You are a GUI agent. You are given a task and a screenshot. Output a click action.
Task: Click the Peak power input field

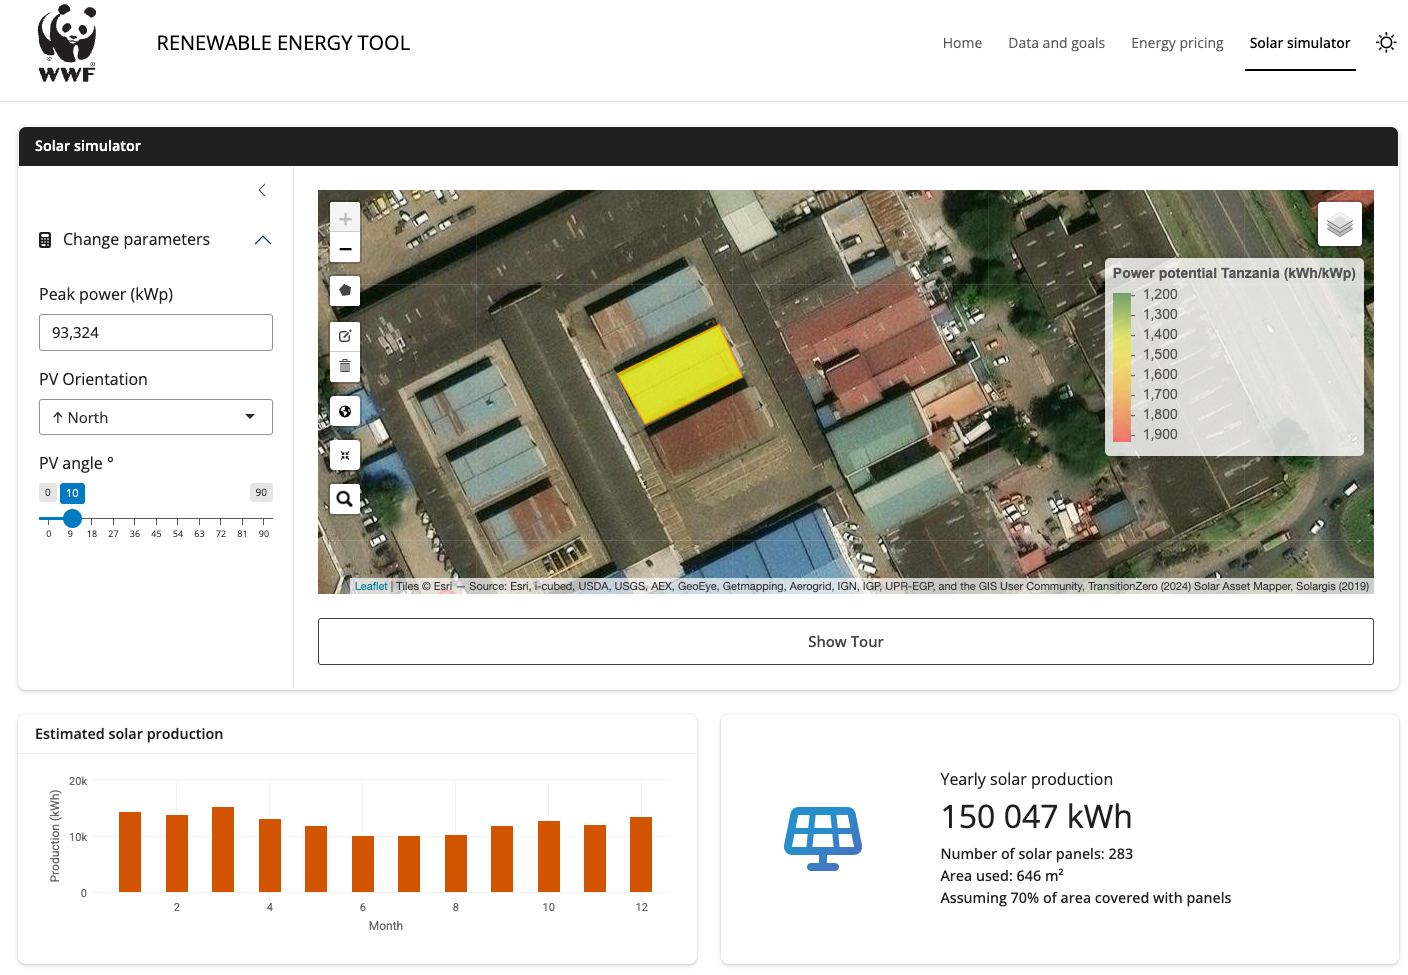point(156,333)
